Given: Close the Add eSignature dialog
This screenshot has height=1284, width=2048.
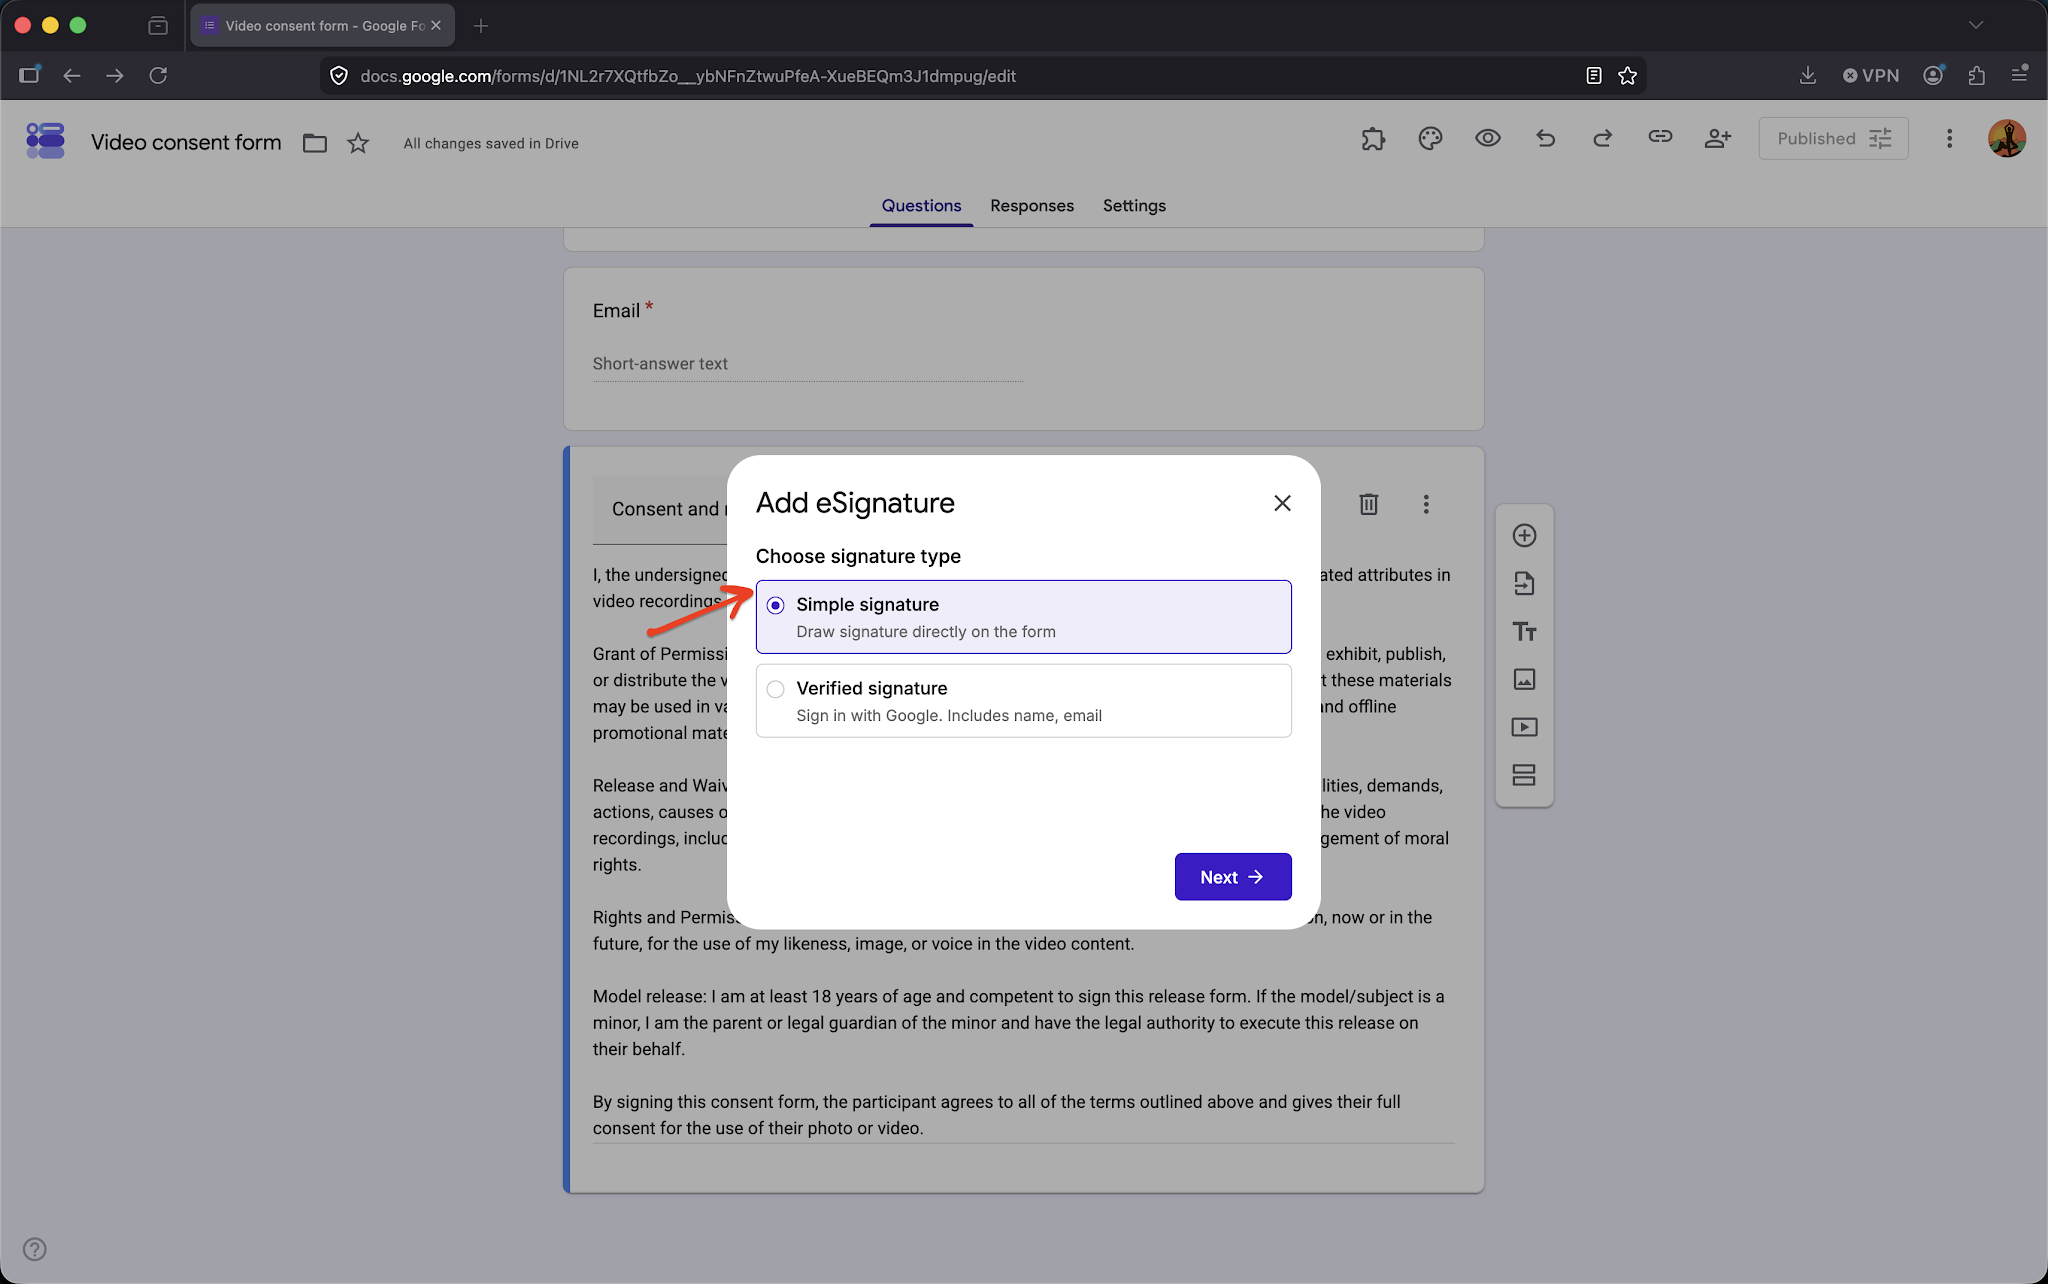Looking at the screenshot, I should pyautogui.click(x=1282, y=503).
